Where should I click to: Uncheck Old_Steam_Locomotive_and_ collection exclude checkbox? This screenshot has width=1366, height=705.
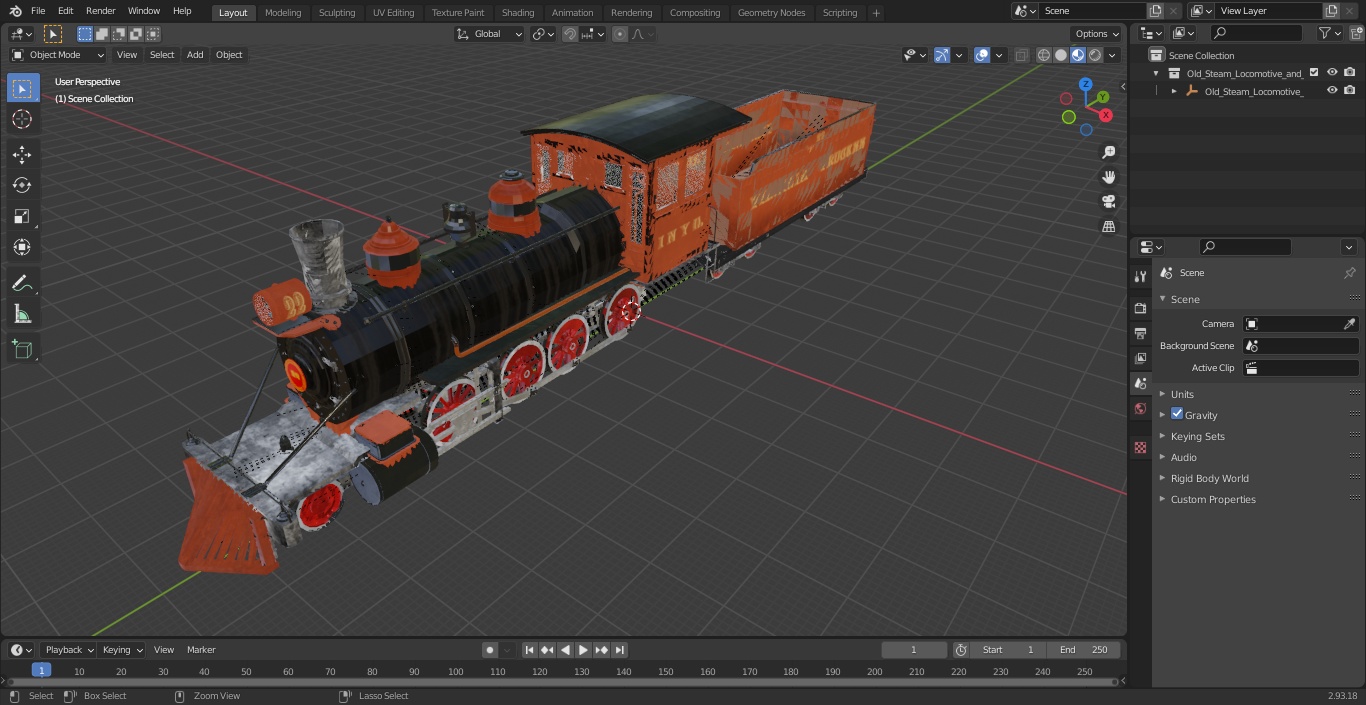click(x=1314, y=72)
